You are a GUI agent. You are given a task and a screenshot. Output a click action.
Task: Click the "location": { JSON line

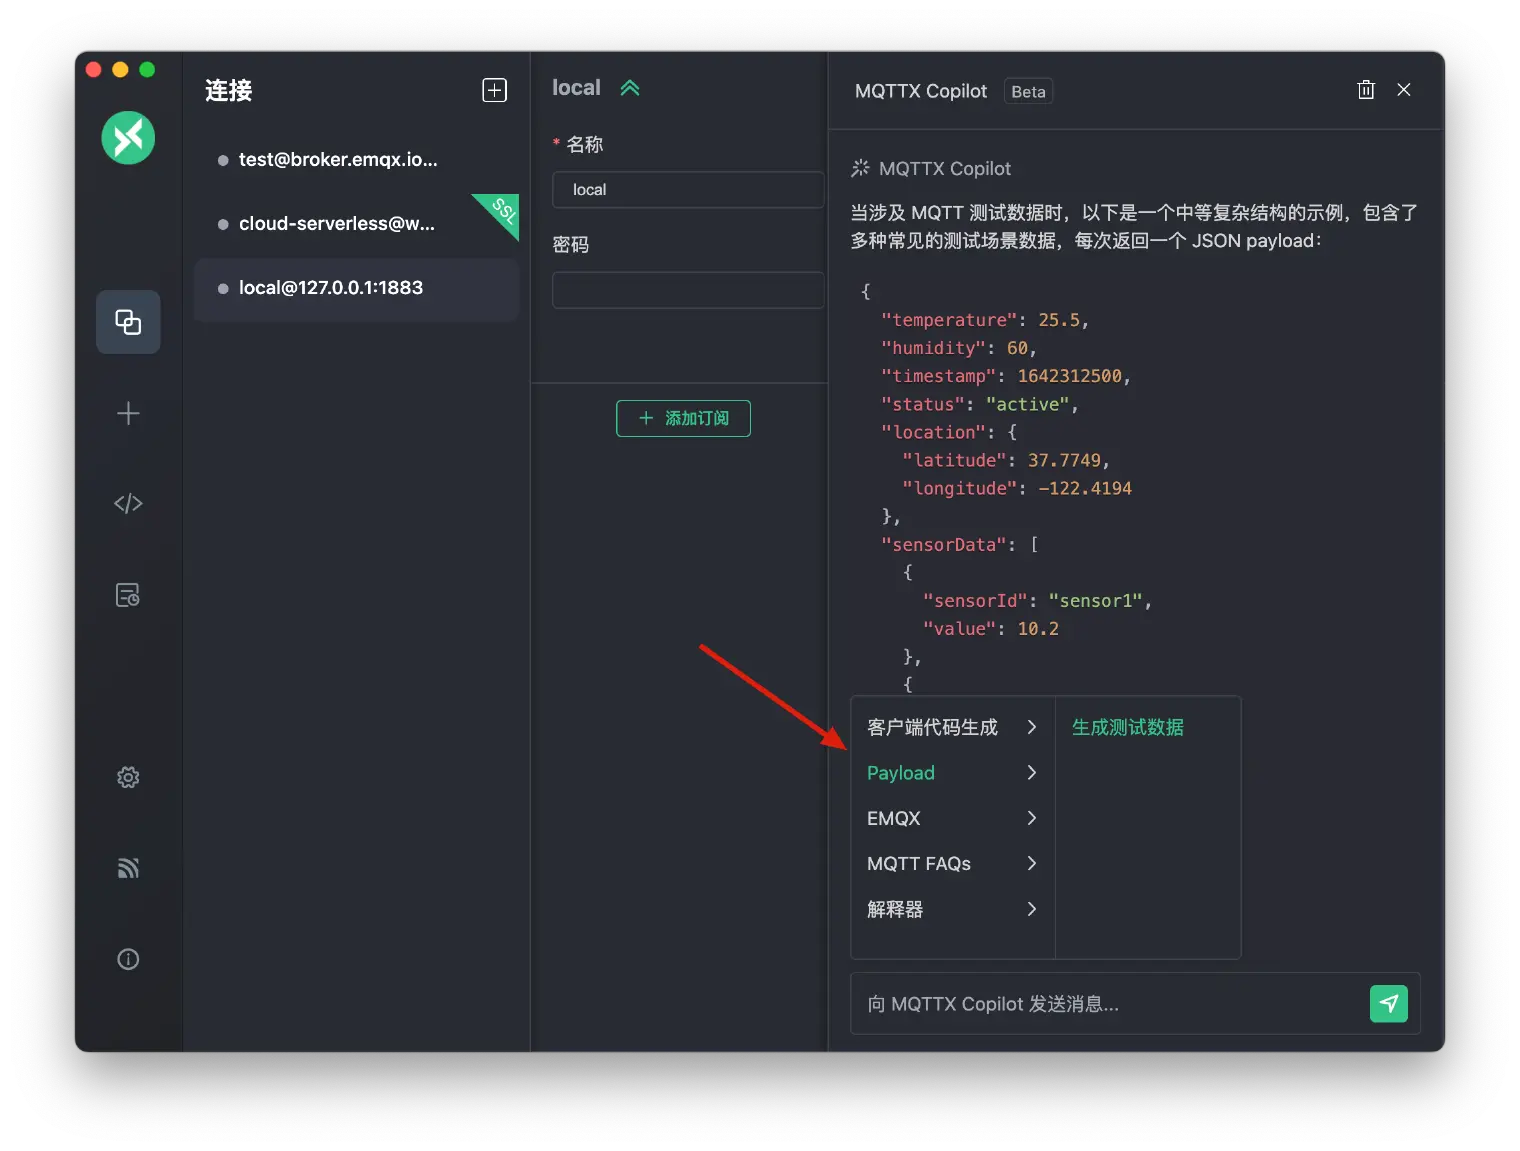pos(949,432)
